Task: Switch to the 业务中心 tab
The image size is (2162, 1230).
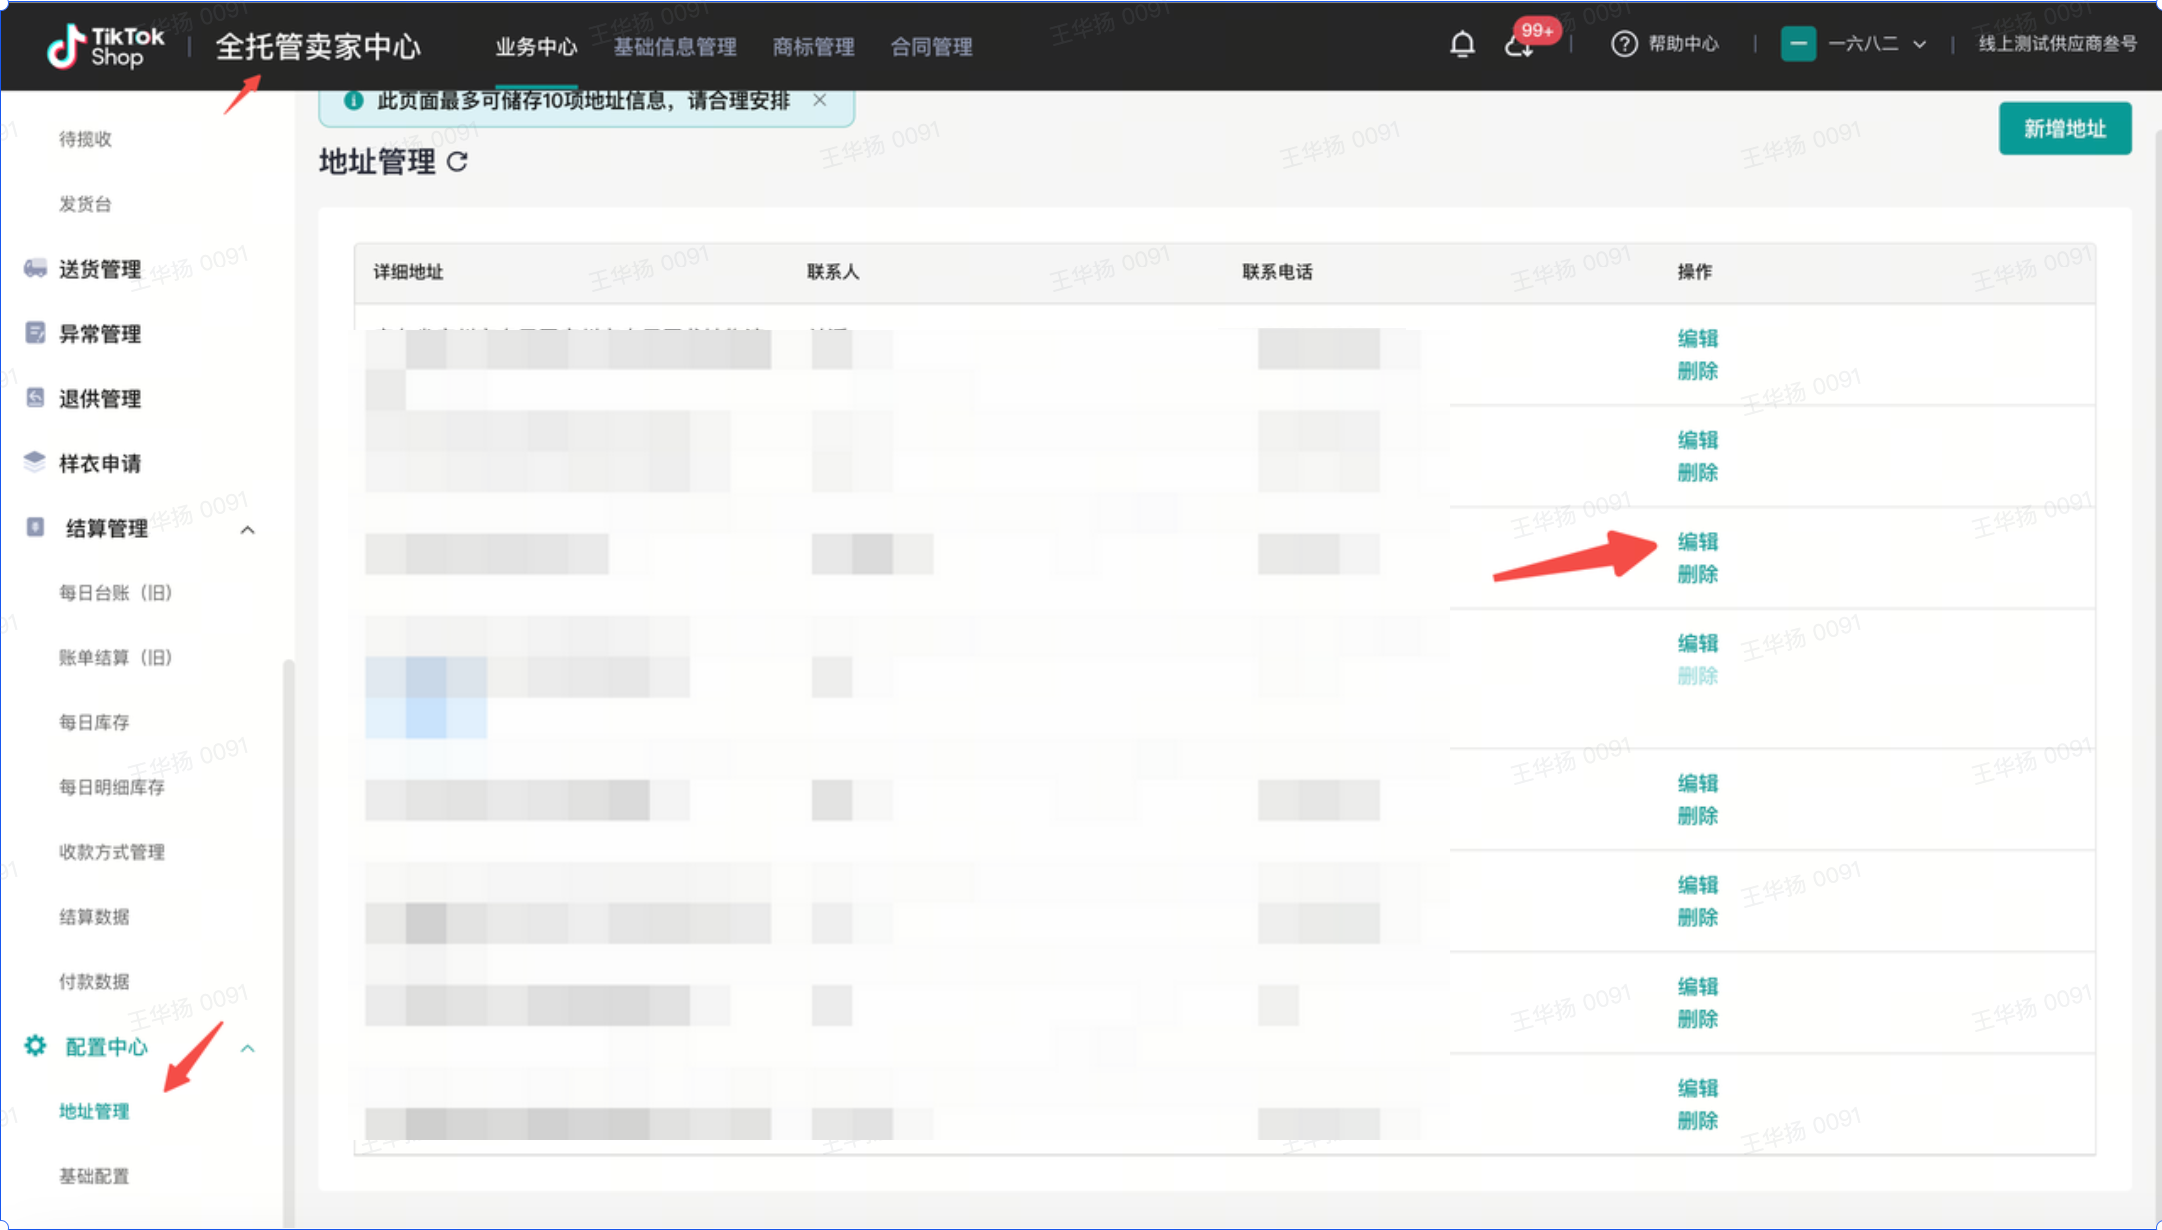Action: coord(536,47)
